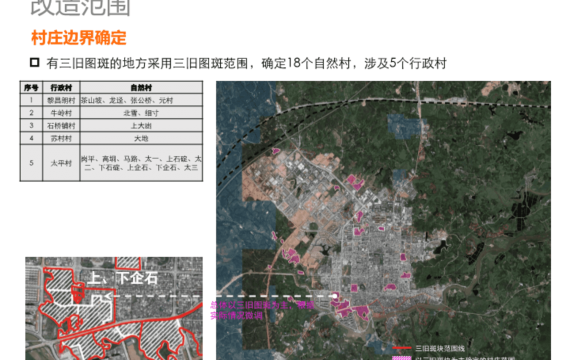The height and width of the screenshot is (360, 570).
Task: Click the bullet sentence mentioning 18个自然村
Action: (x=246, y=63)
